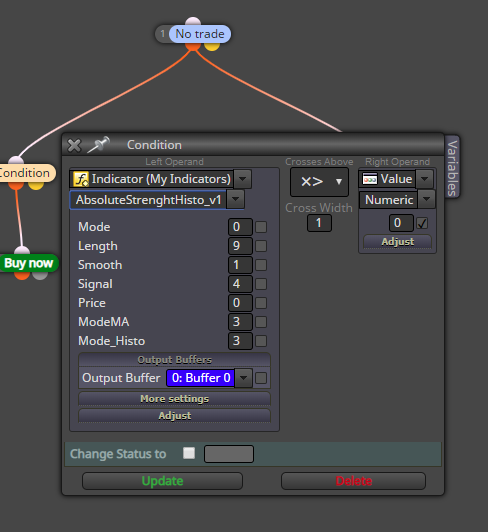Toggle the checkbox beside Output Buffer
Viewport: 488px width, 532px height.
tap(261, 378)
